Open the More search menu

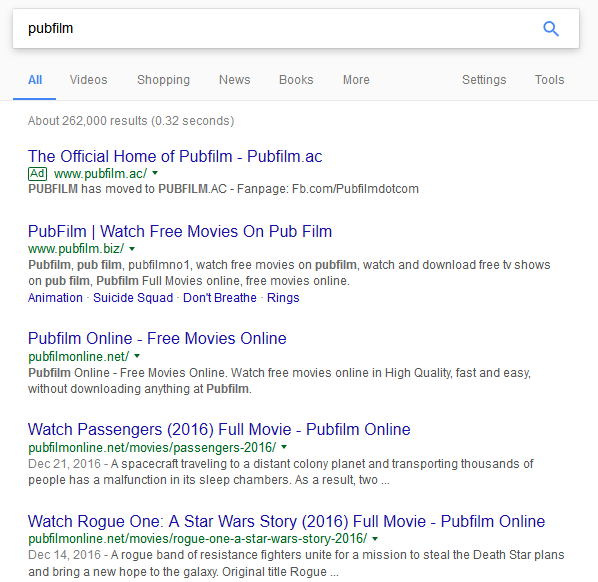356,80
